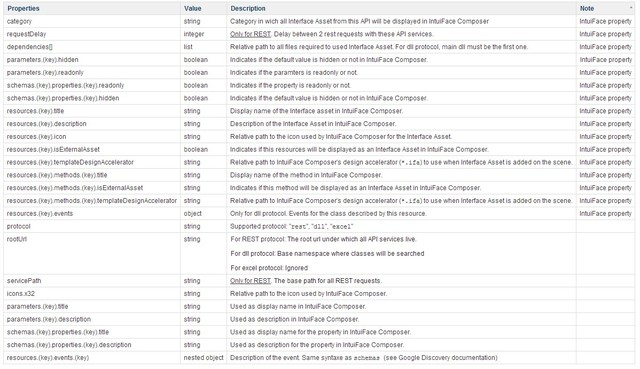
Task: Select the resources.(key).icon property cell
Action: tap(92, 137)
